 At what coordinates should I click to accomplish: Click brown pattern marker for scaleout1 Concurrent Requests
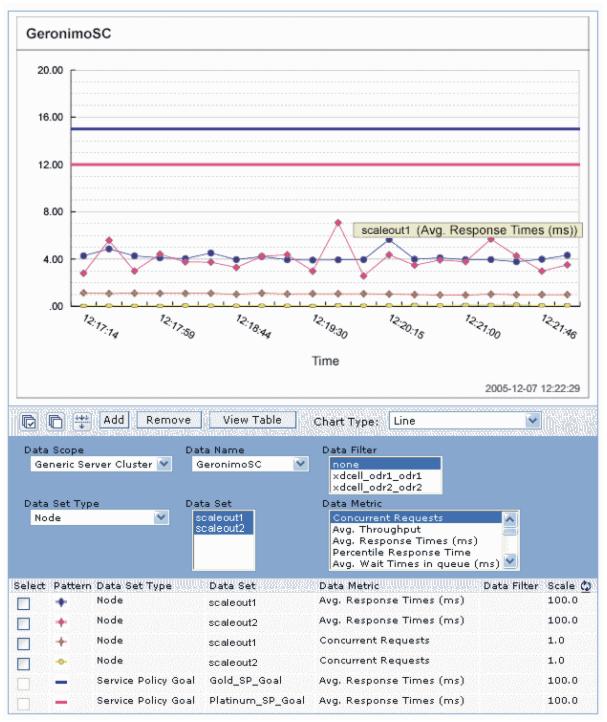pos(61,642)
